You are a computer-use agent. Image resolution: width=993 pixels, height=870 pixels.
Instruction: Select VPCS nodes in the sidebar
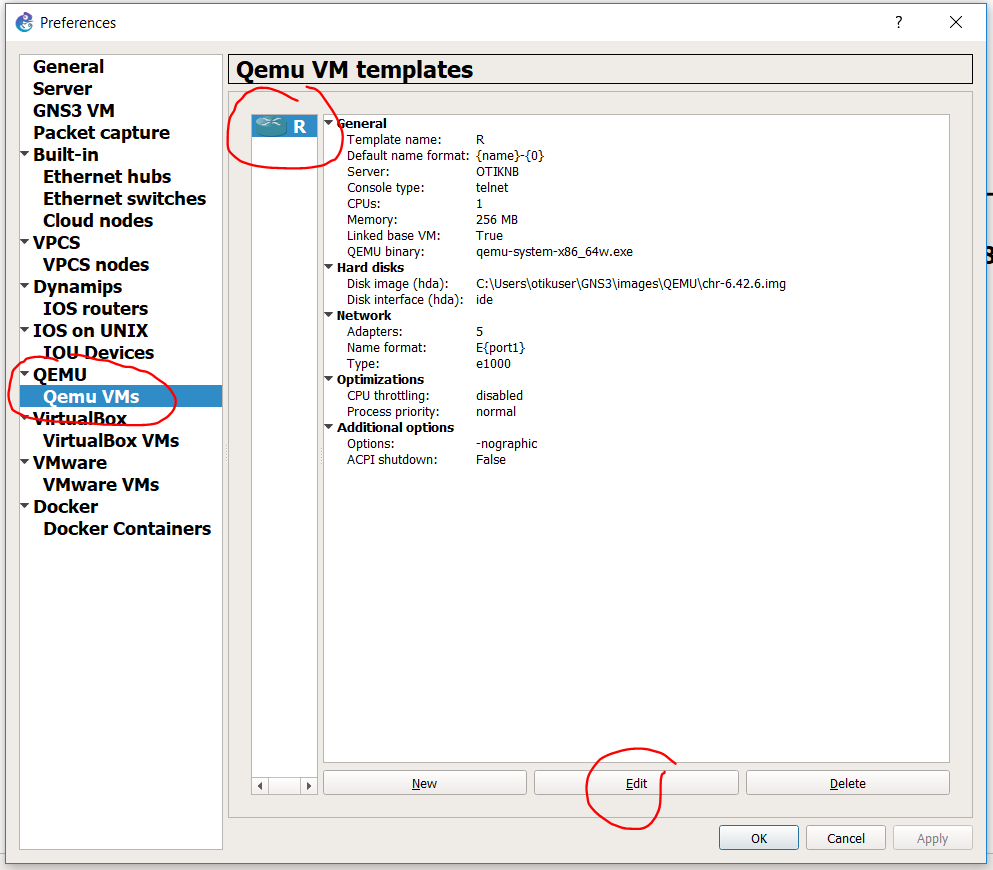click(x=96, y=265)
